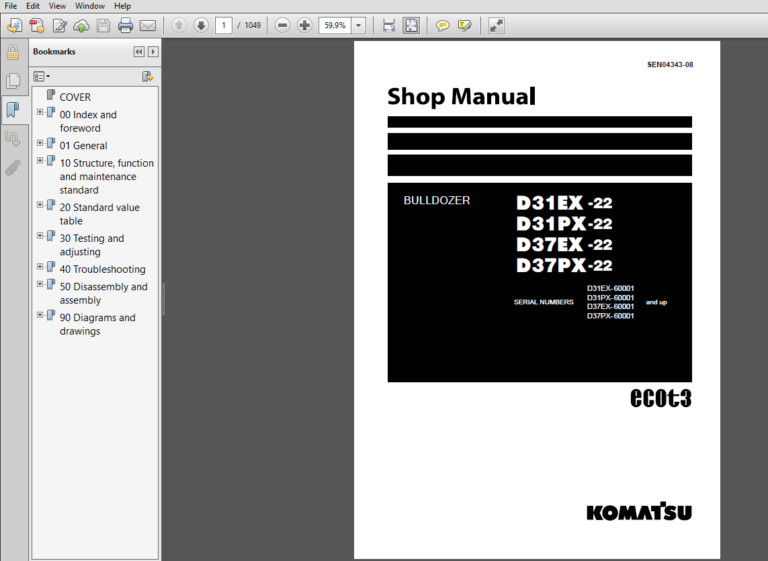Select the COVER bookmark
The height and width of the screenshot is (561, 768).
tap(75, 97)
